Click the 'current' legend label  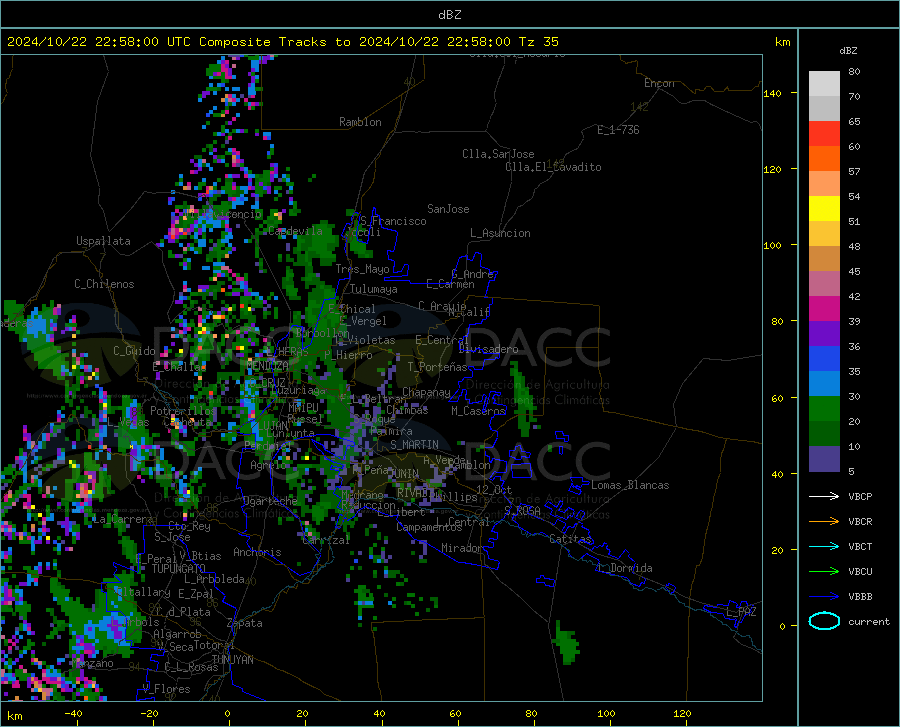click(868, 621)
